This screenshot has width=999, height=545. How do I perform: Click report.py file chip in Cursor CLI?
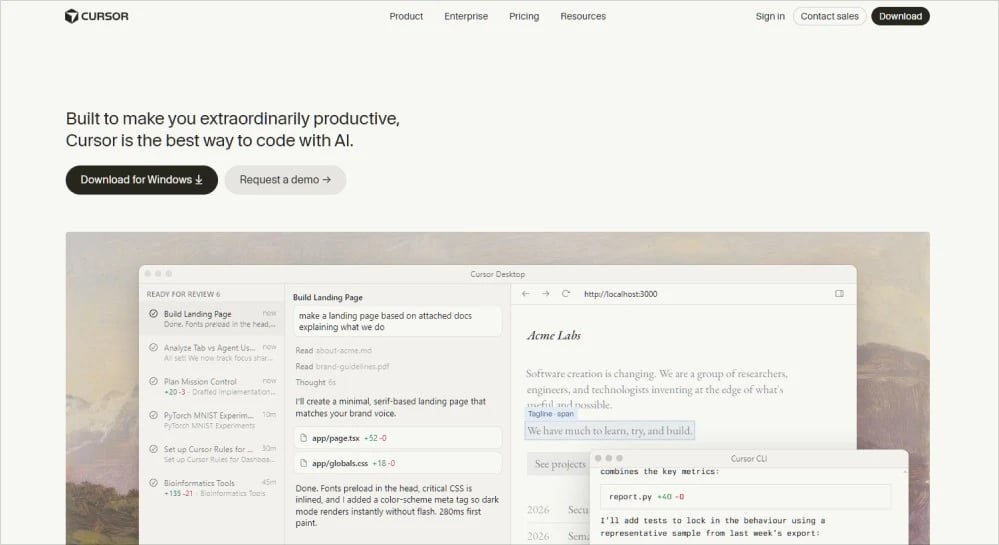745,497
